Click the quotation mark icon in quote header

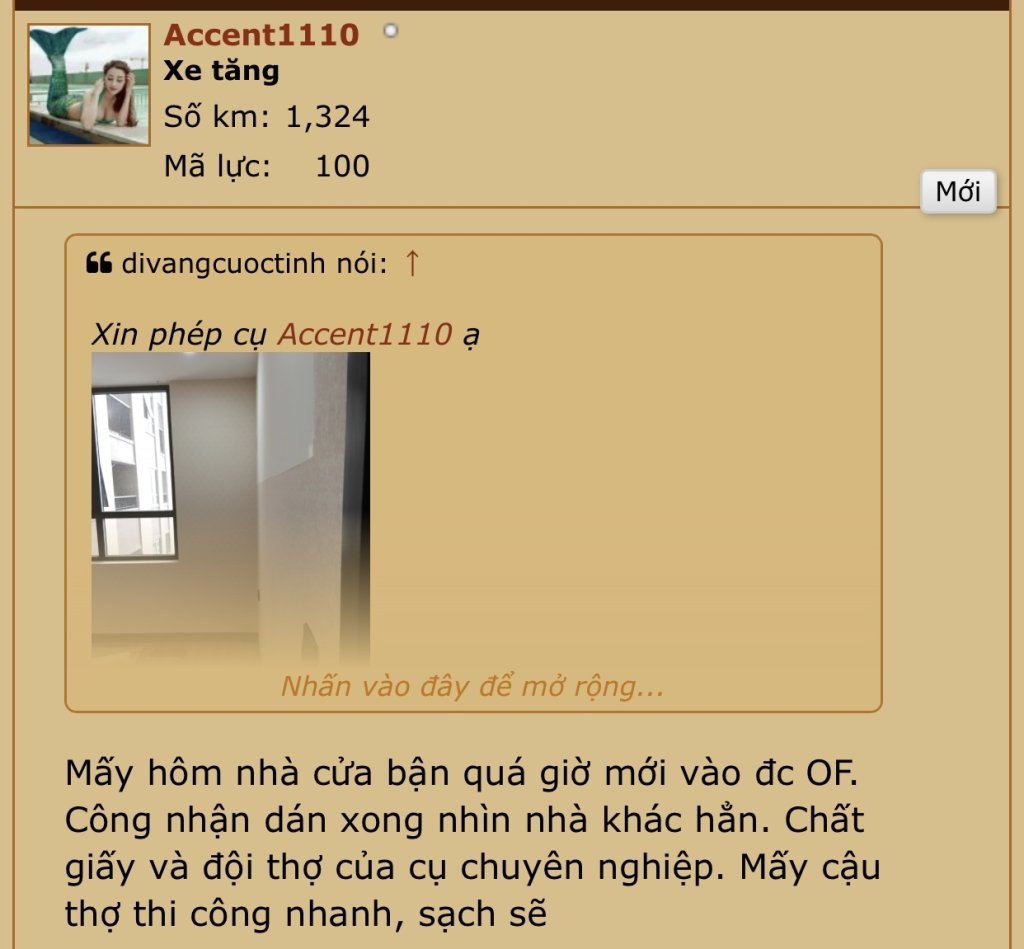coord(99,263)
